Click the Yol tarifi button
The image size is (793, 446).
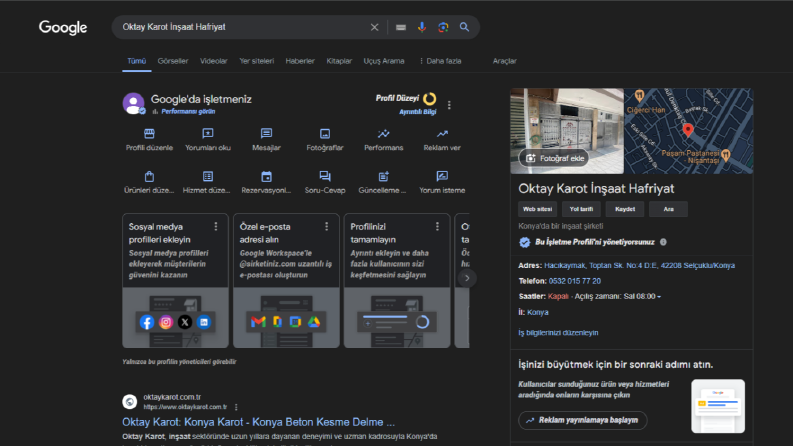[581, 209]
